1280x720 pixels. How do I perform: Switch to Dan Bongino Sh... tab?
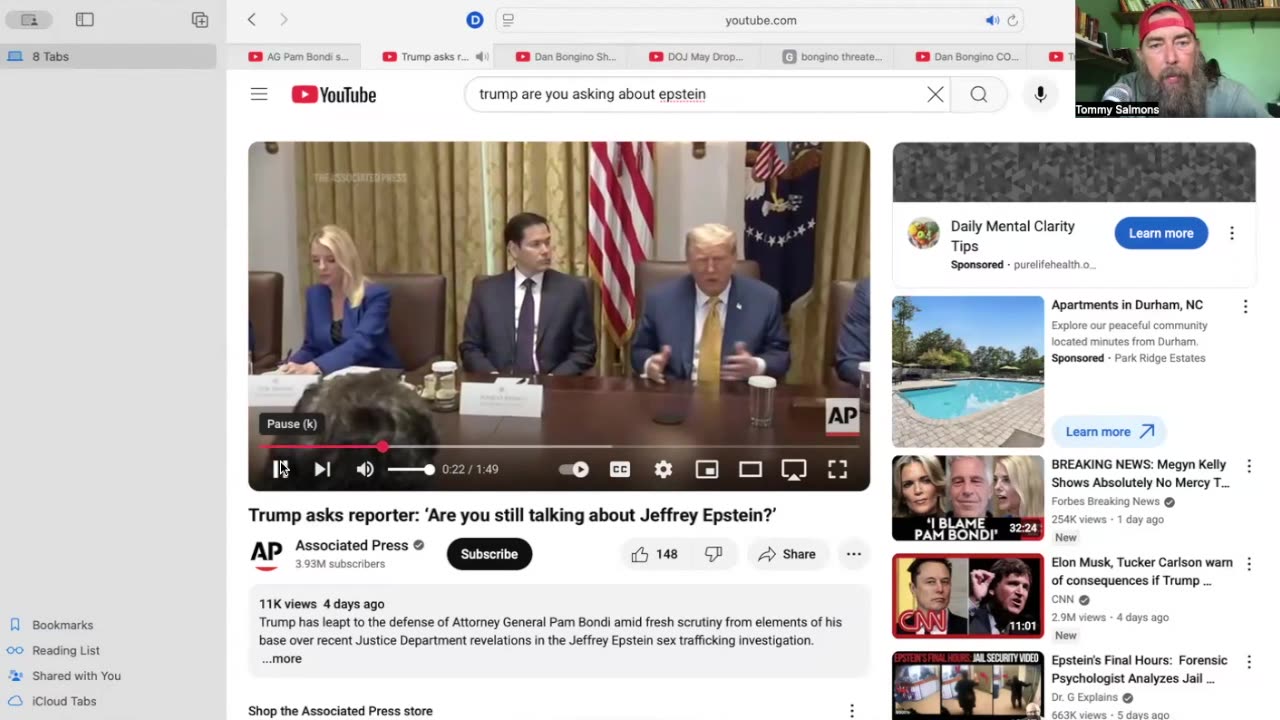pyautogui.click(x=566, y=57)
